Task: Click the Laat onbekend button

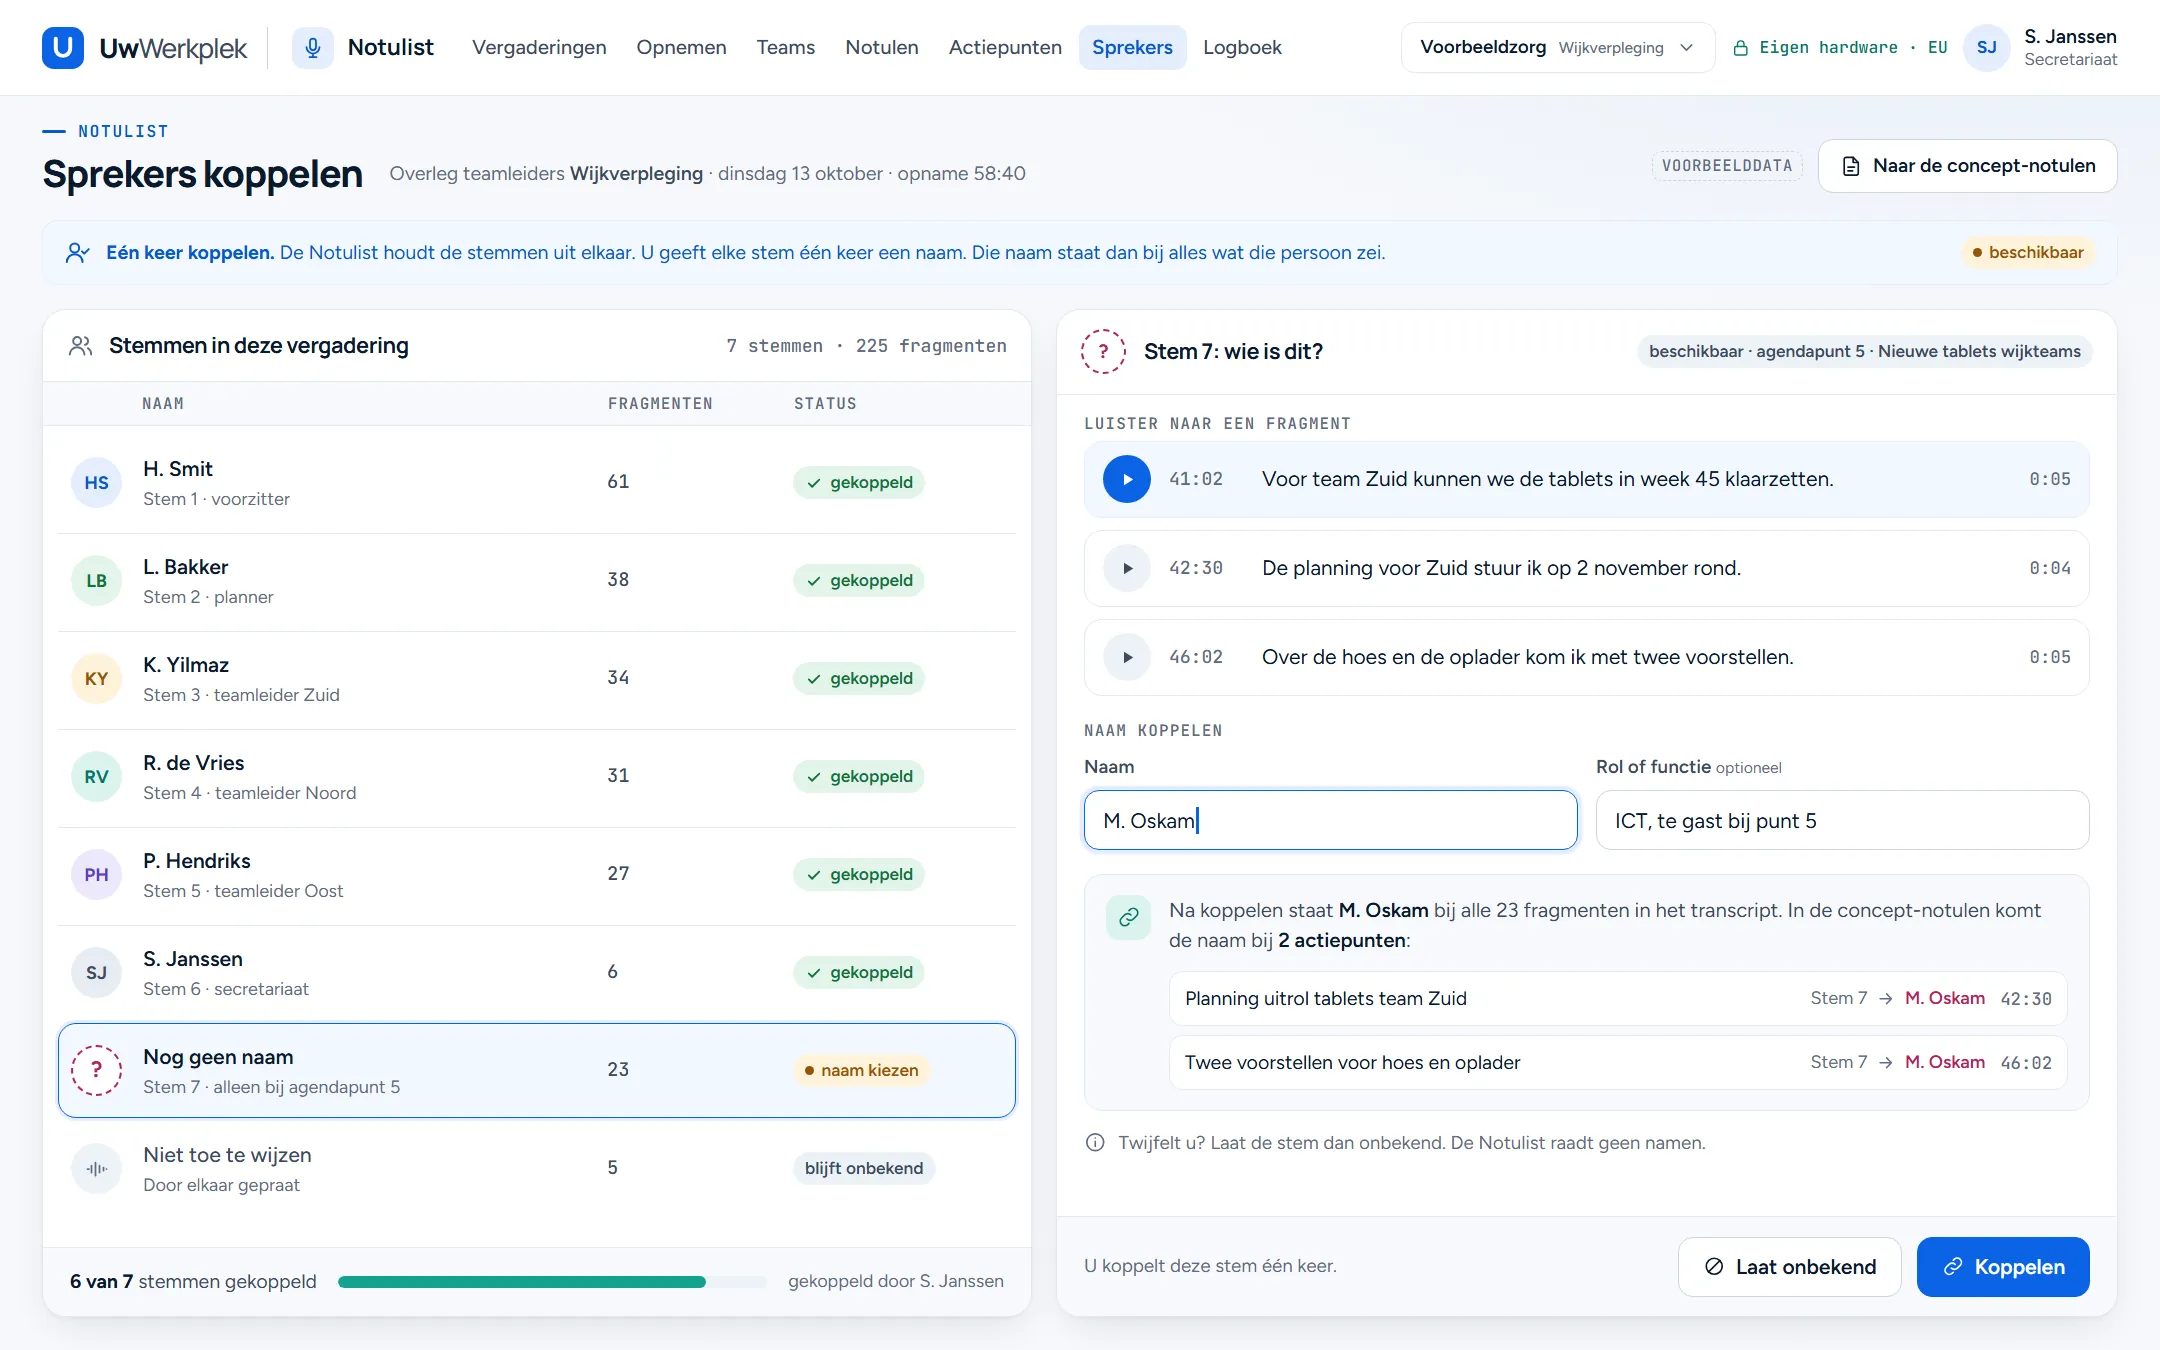Action: (1789, 1267)
